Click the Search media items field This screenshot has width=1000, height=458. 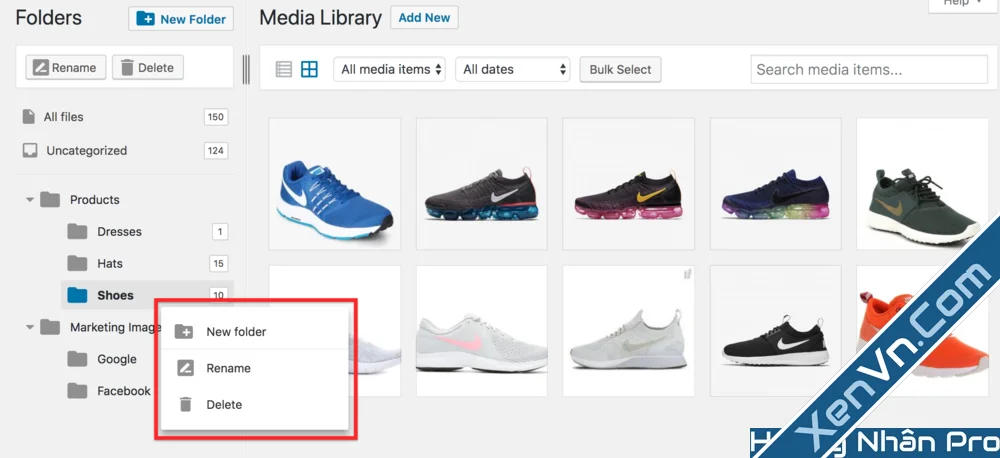(x=869, y=70)
